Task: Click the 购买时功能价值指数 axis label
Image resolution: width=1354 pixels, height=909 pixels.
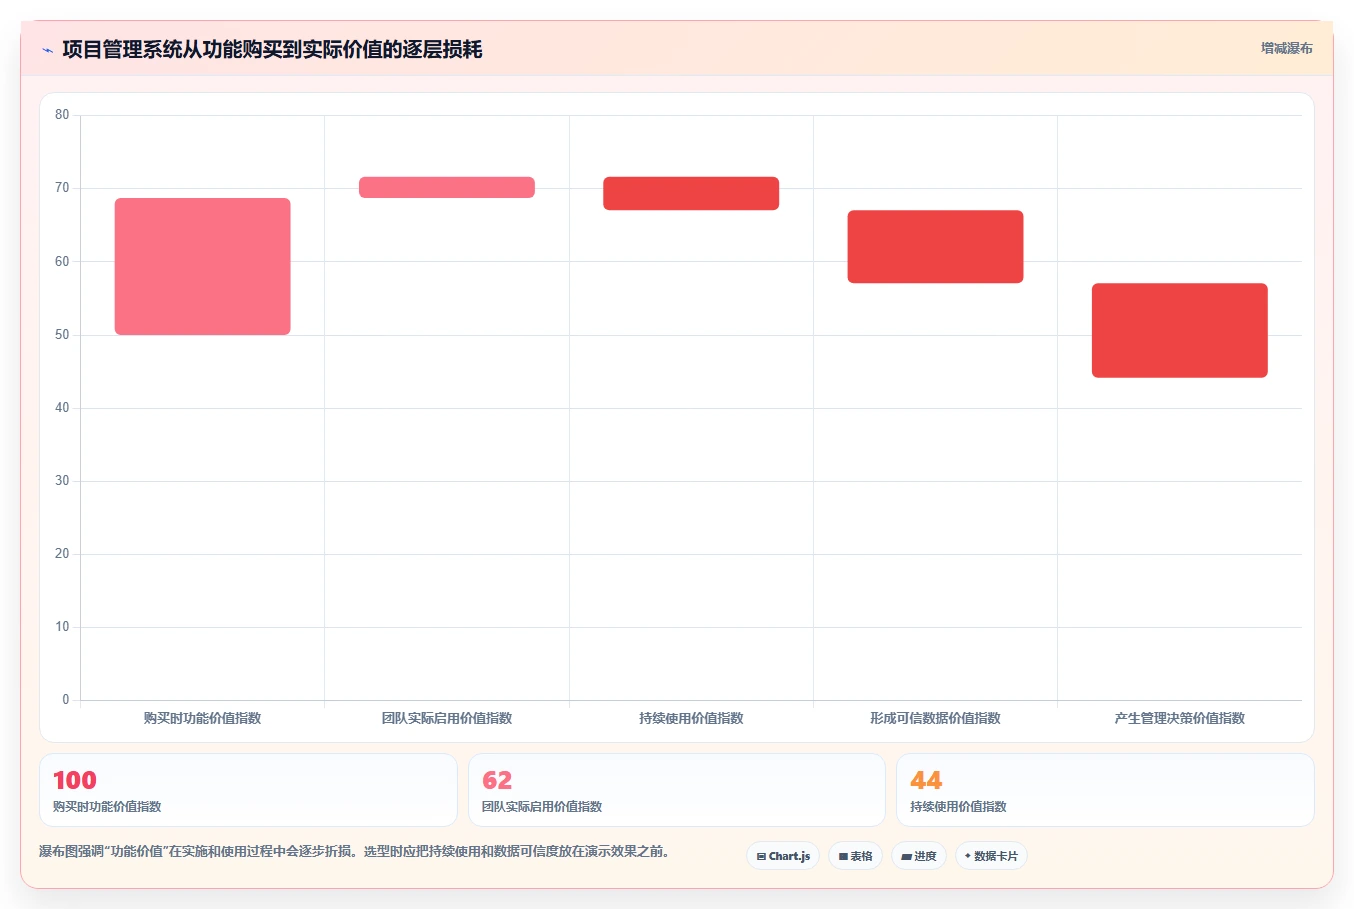Action: 202,718
